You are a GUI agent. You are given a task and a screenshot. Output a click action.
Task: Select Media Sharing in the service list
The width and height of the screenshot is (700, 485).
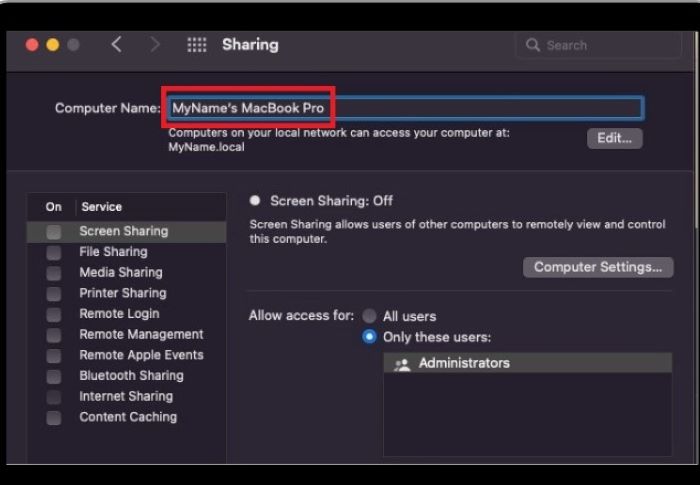click(x=120, y=272)
